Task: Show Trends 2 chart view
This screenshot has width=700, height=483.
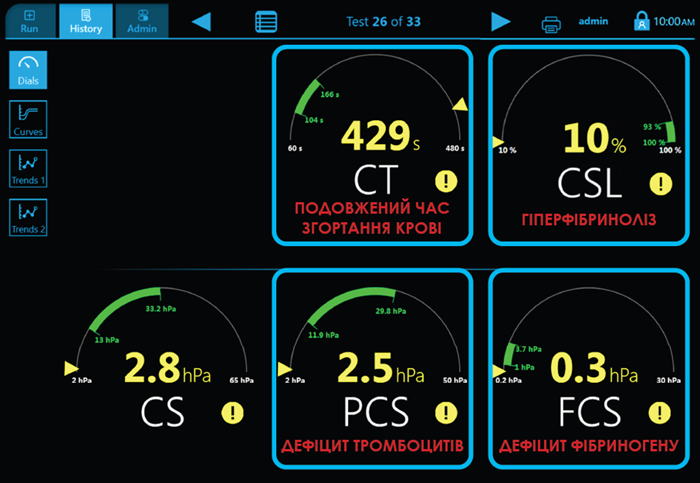Action: 29,217
